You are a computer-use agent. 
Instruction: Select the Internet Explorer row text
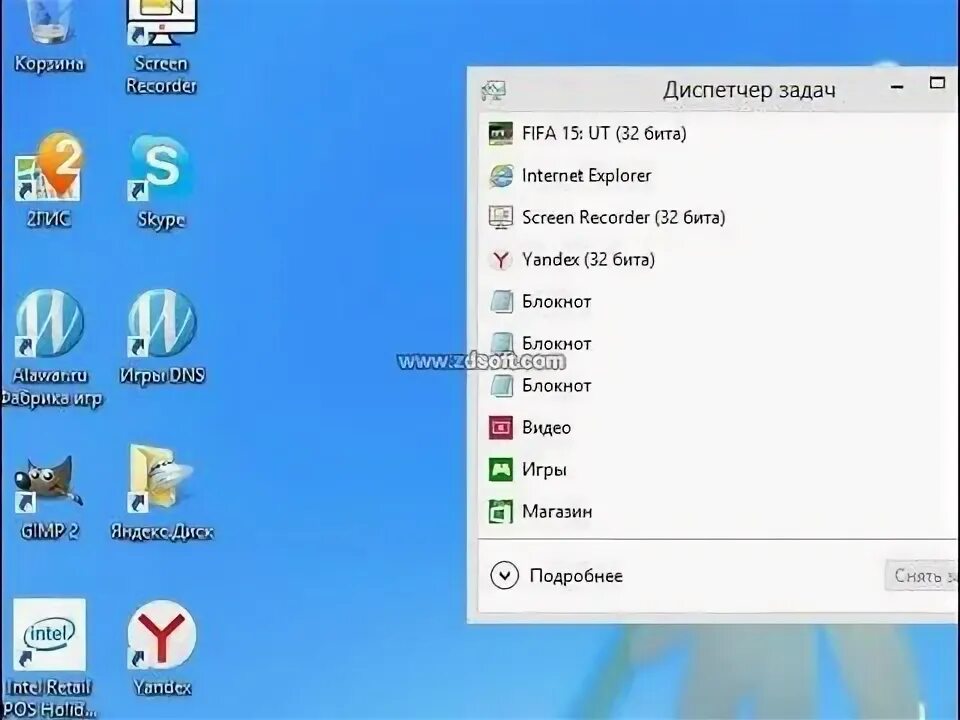587,176
